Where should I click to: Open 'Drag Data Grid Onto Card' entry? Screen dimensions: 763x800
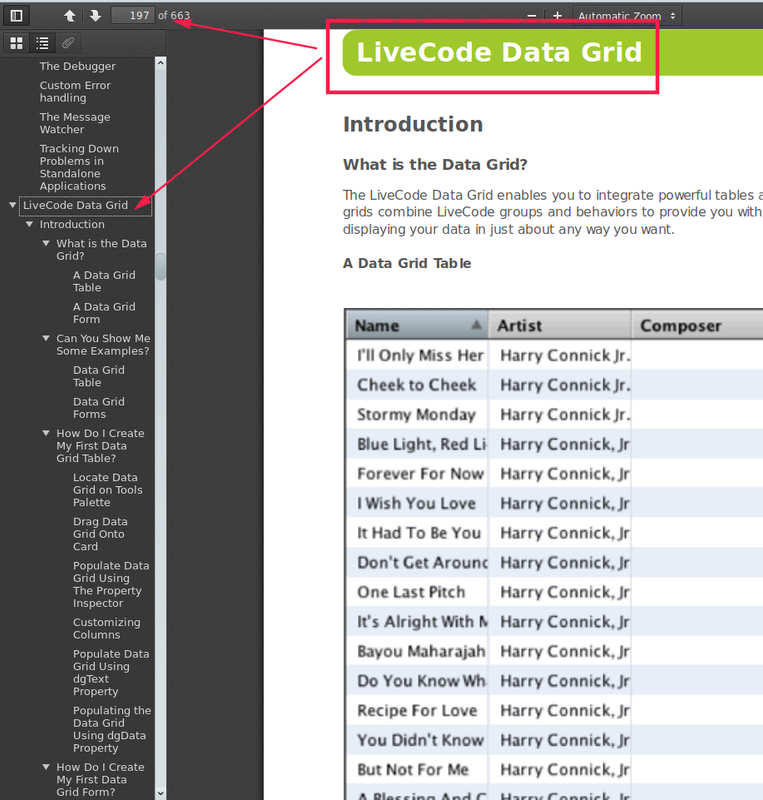(x=100, y=534)
